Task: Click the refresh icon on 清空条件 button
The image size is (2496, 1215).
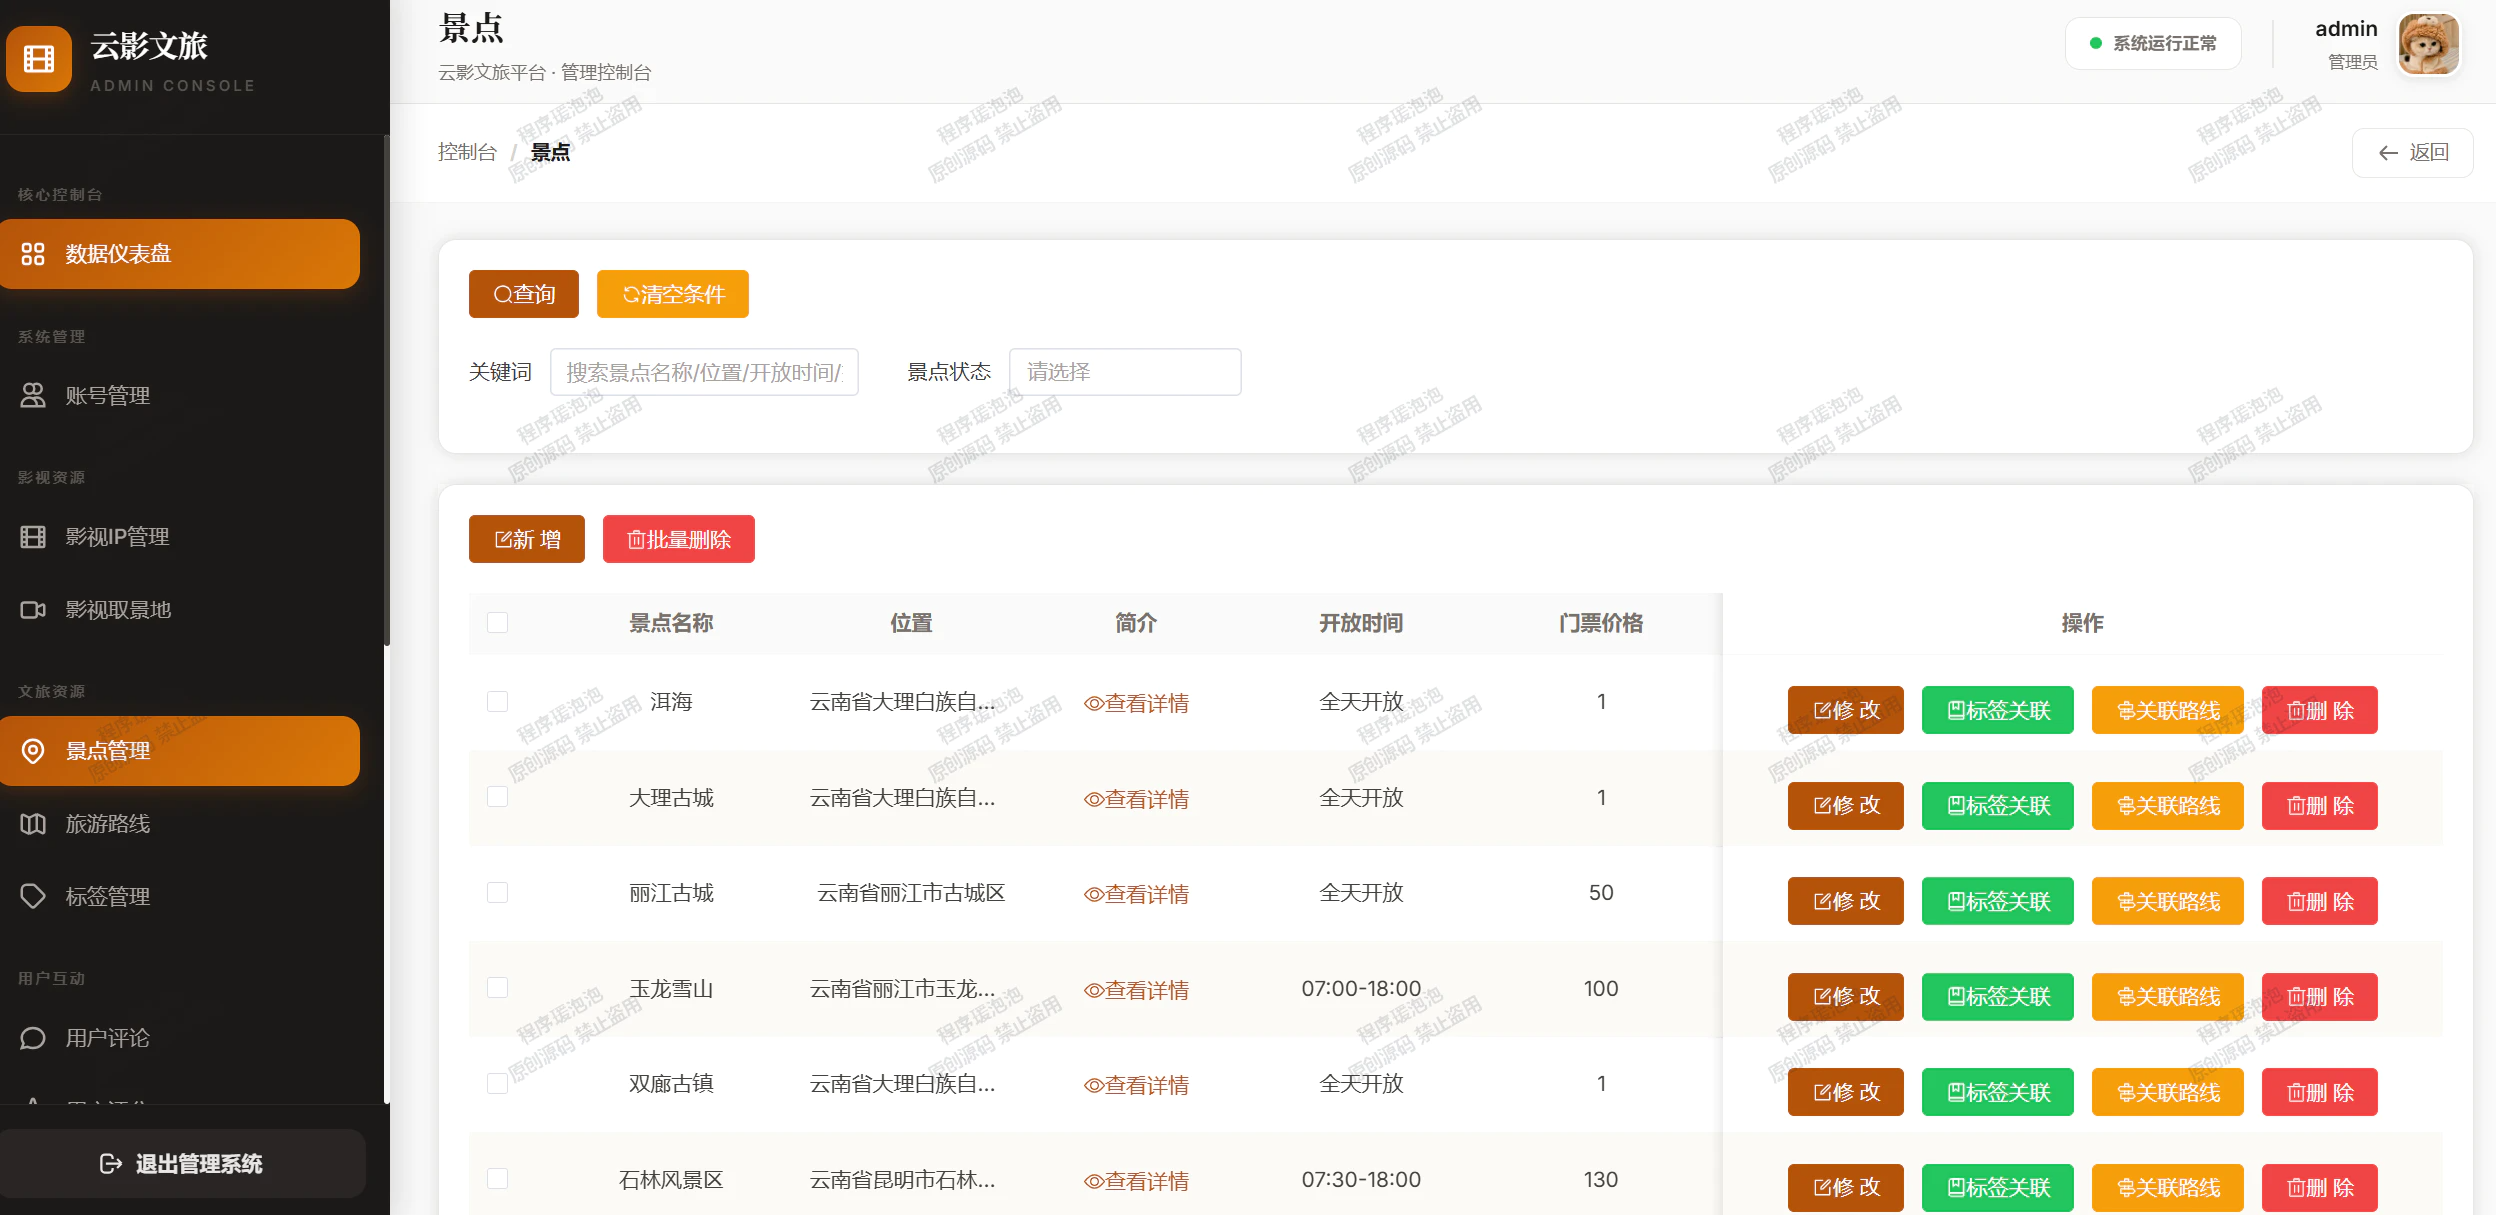Action: pyautogui.click(x=631, y=295)
